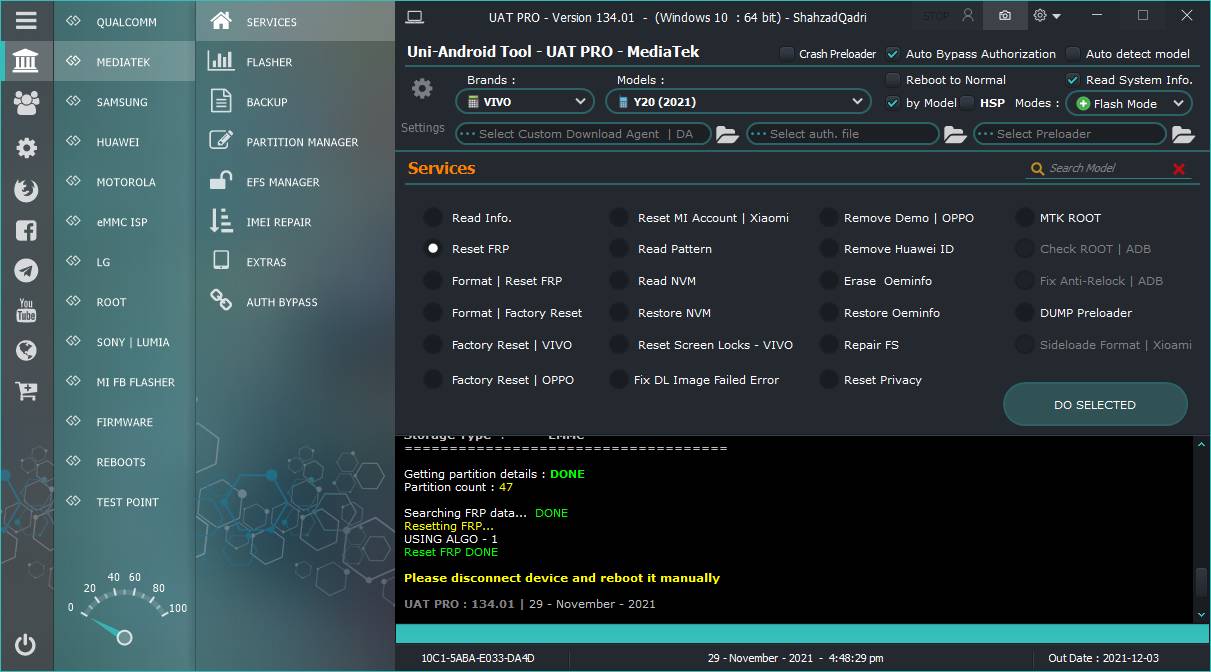Open the users group icon
Viewport: 1211px width, 672px height.
[x=27, y=102]
